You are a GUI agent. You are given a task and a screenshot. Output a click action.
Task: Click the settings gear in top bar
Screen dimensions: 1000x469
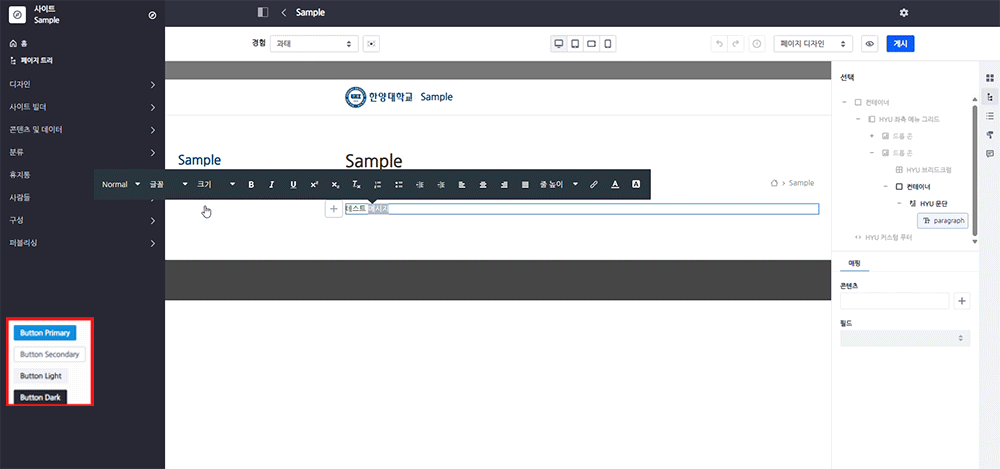[904, 13]
